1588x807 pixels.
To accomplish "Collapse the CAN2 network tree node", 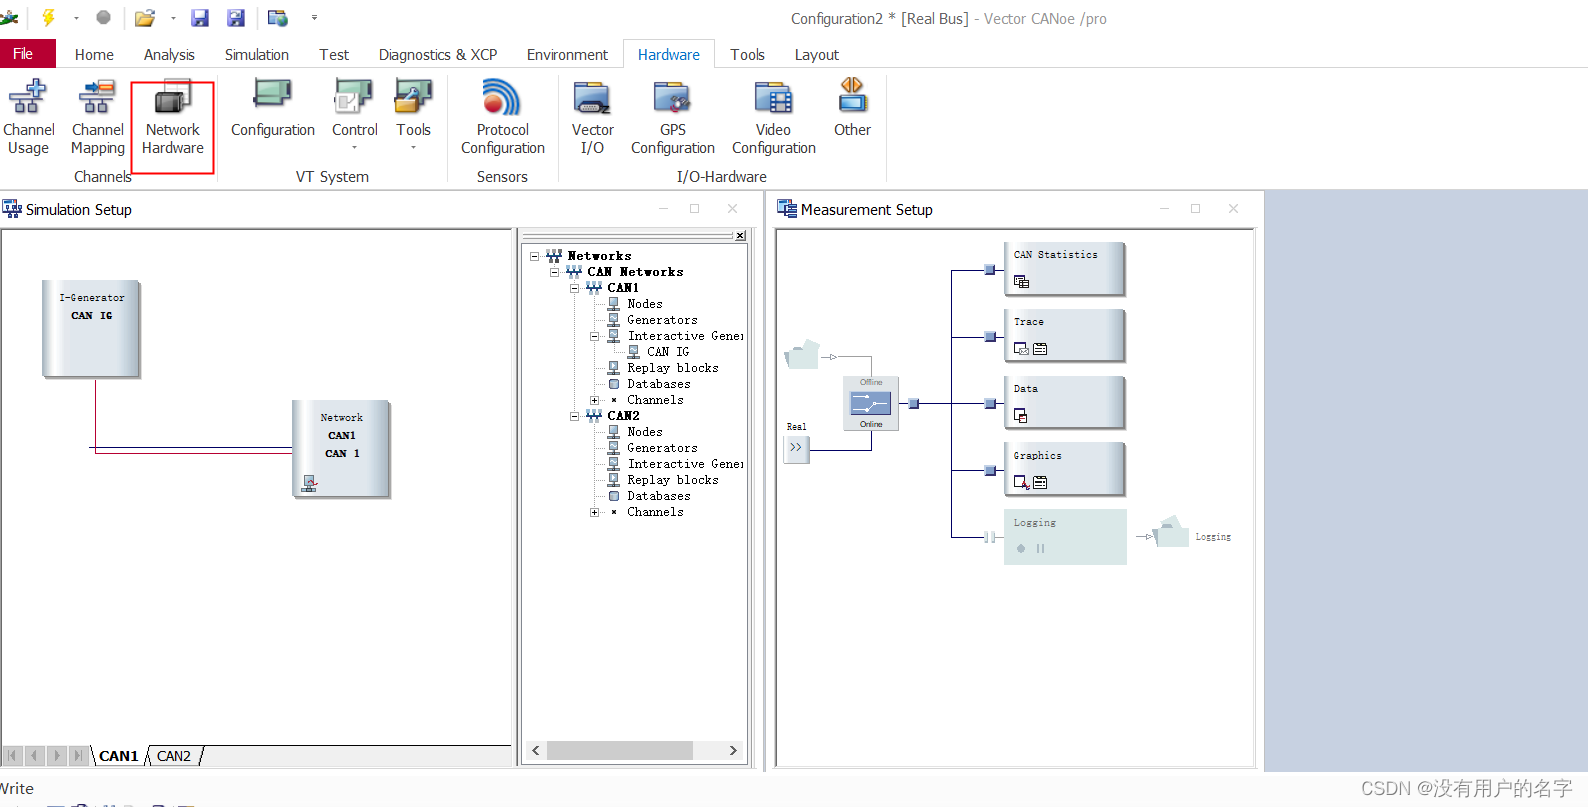I will pyautogui.click(x=575, y=416).
